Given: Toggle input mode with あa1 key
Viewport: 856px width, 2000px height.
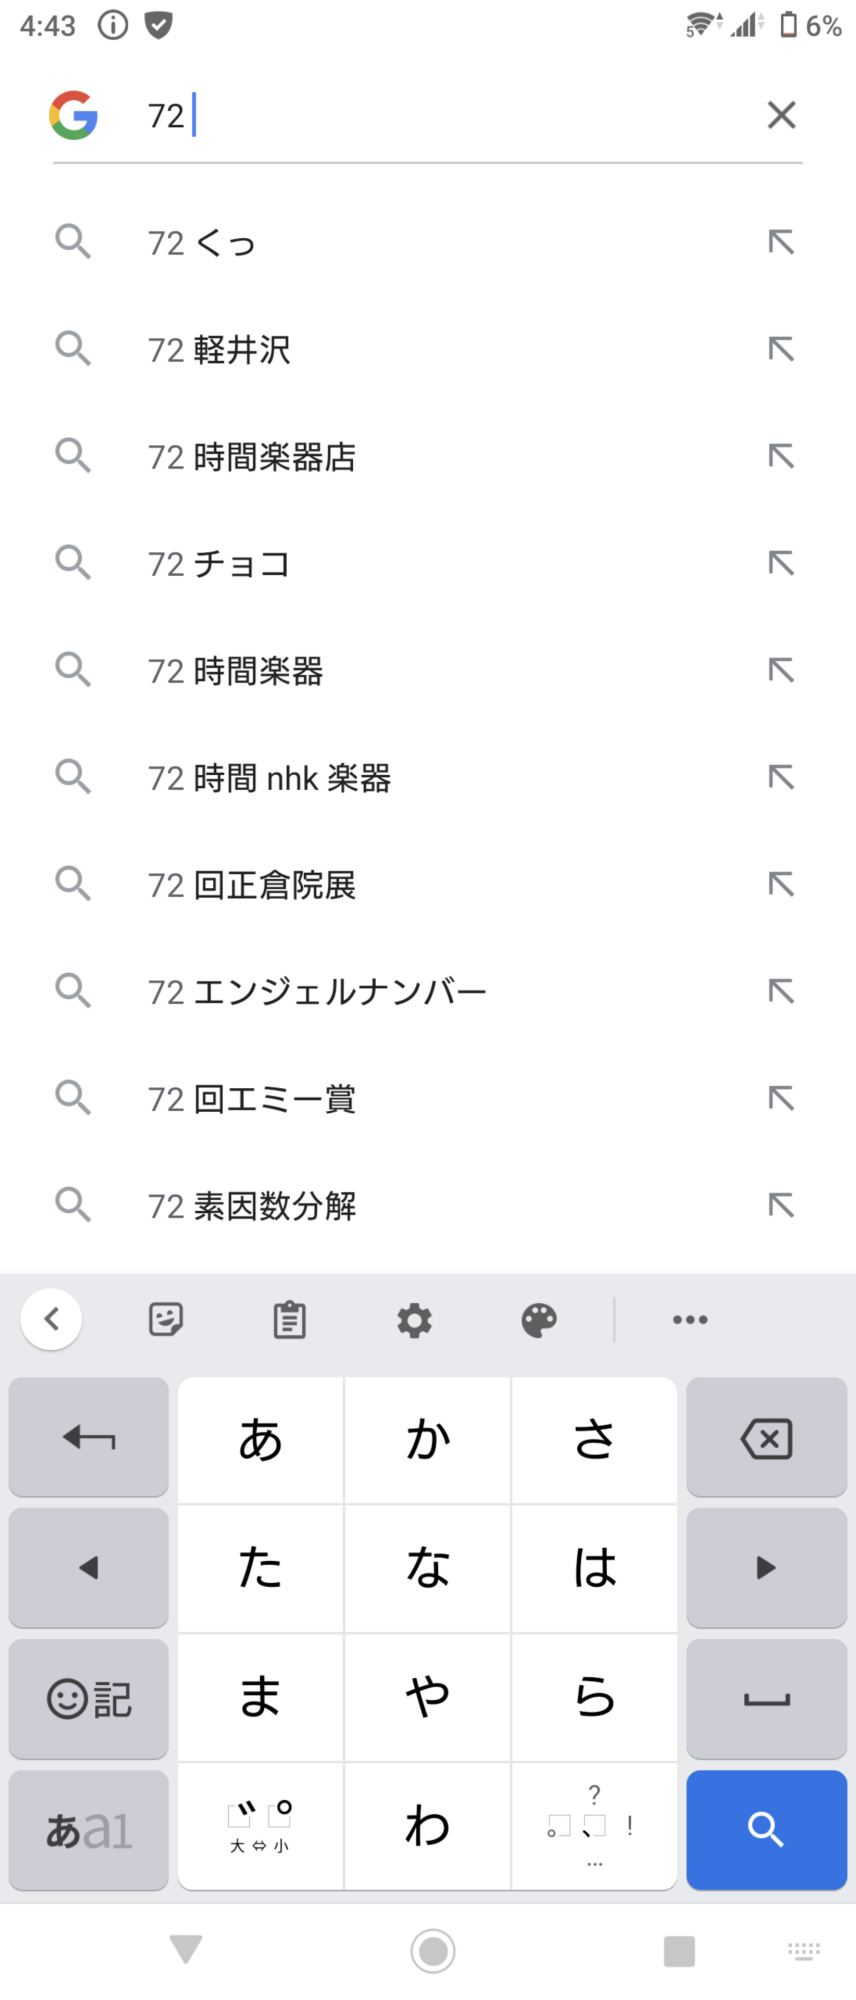Looking at the screenshot, I should (x=88, y=1830).
